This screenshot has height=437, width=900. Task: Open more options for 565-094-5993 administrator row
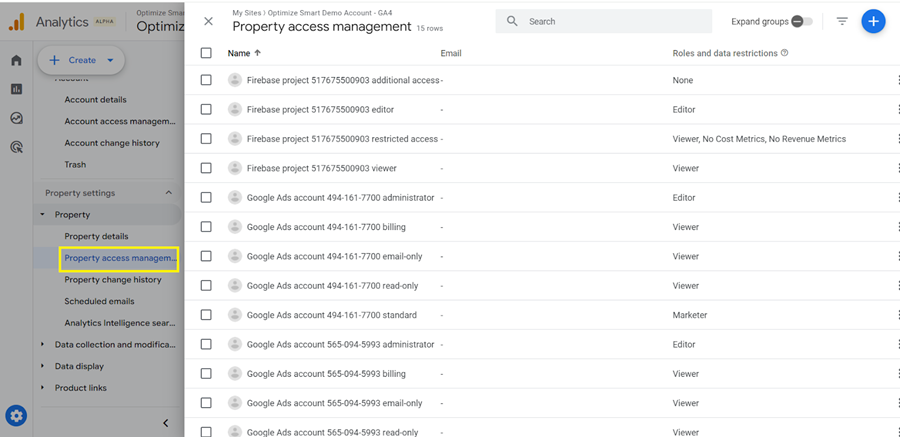pyautogui.click(x=897, y=345)
